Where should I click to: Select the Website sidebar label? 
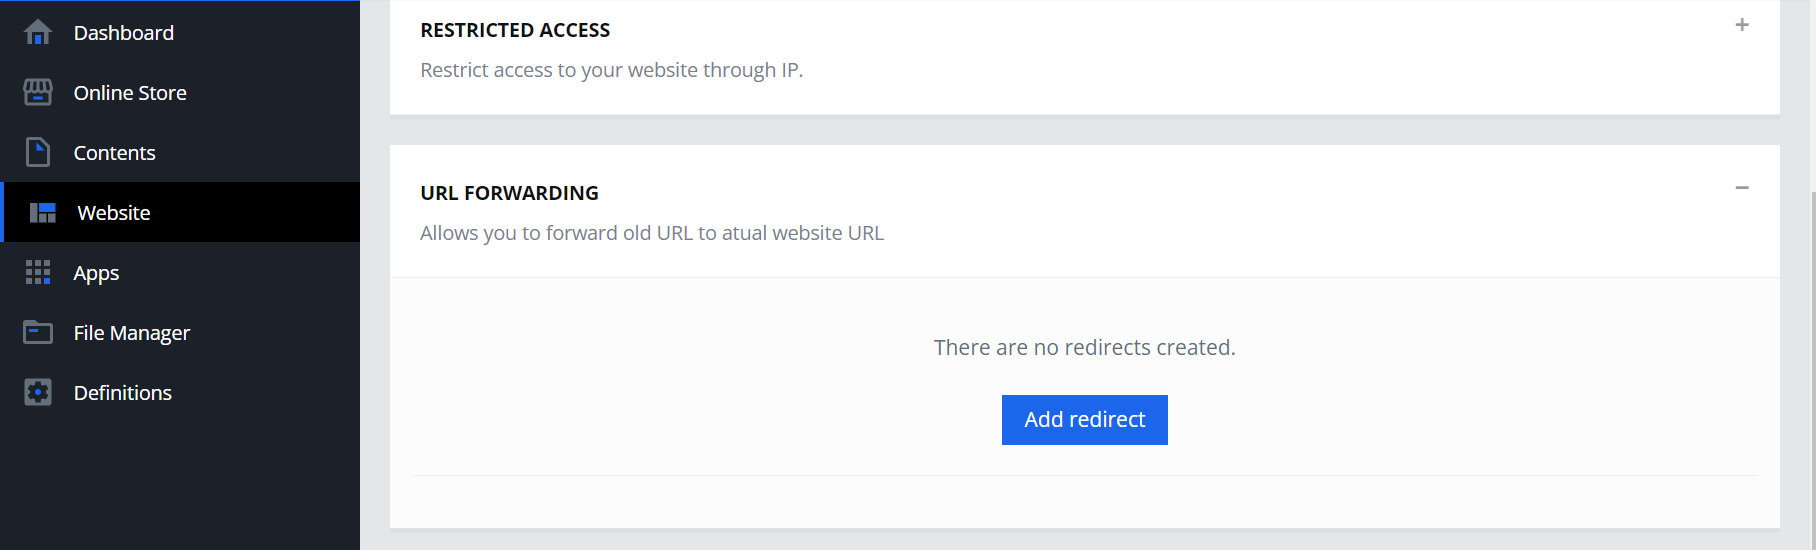[x=114, y=213]
